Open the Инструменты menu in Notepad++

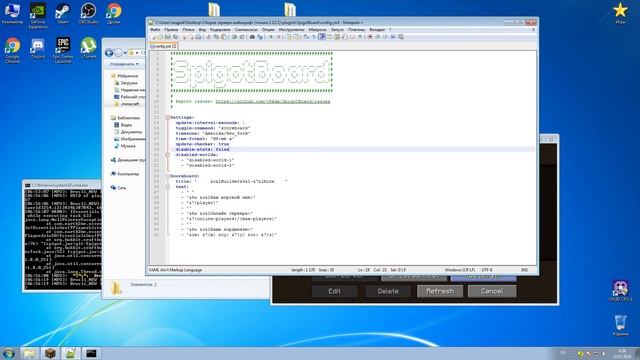click(291, 30)
